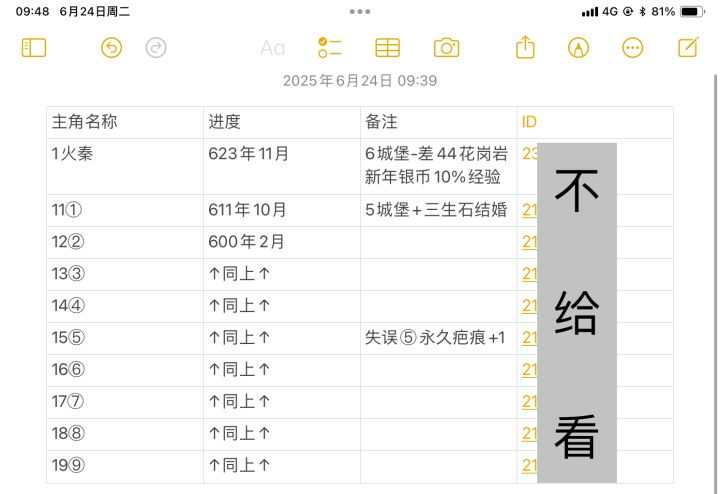Screen dimensions: 720x494
Task: Share this note
Action: [x=525, y=47]
